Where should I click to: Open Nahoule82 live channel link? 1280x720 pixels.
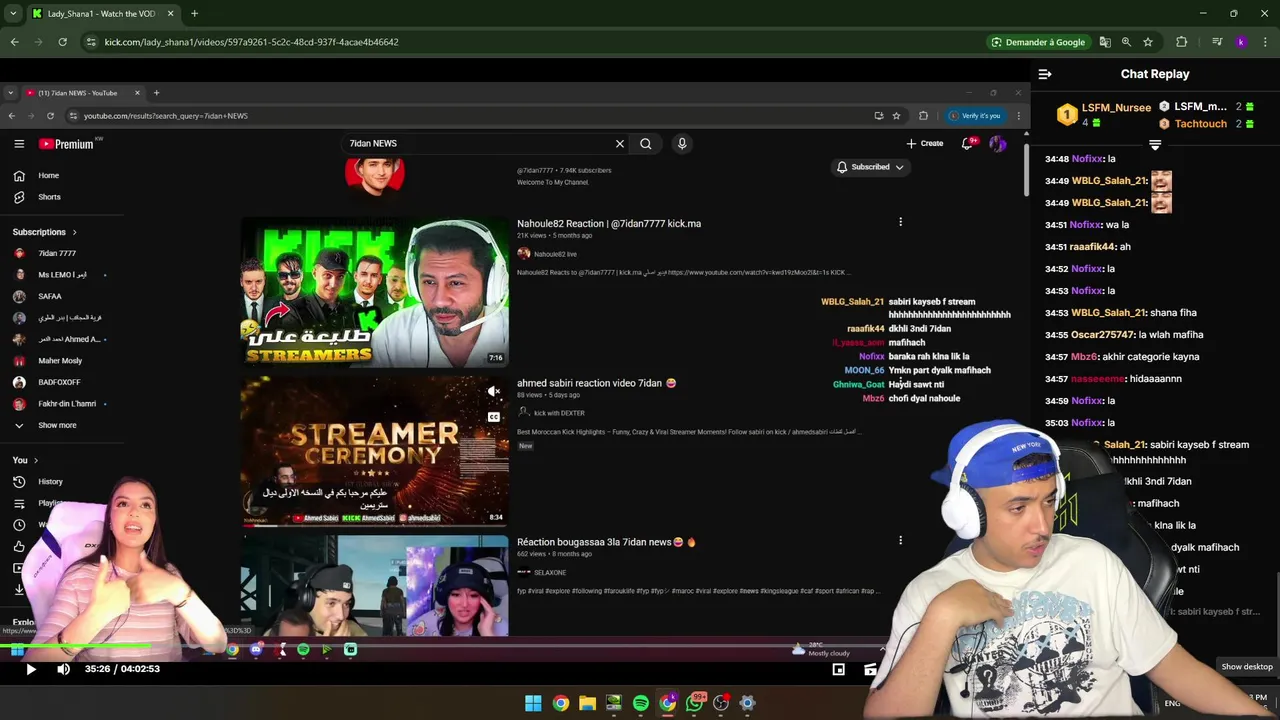[x=555, y=254]
